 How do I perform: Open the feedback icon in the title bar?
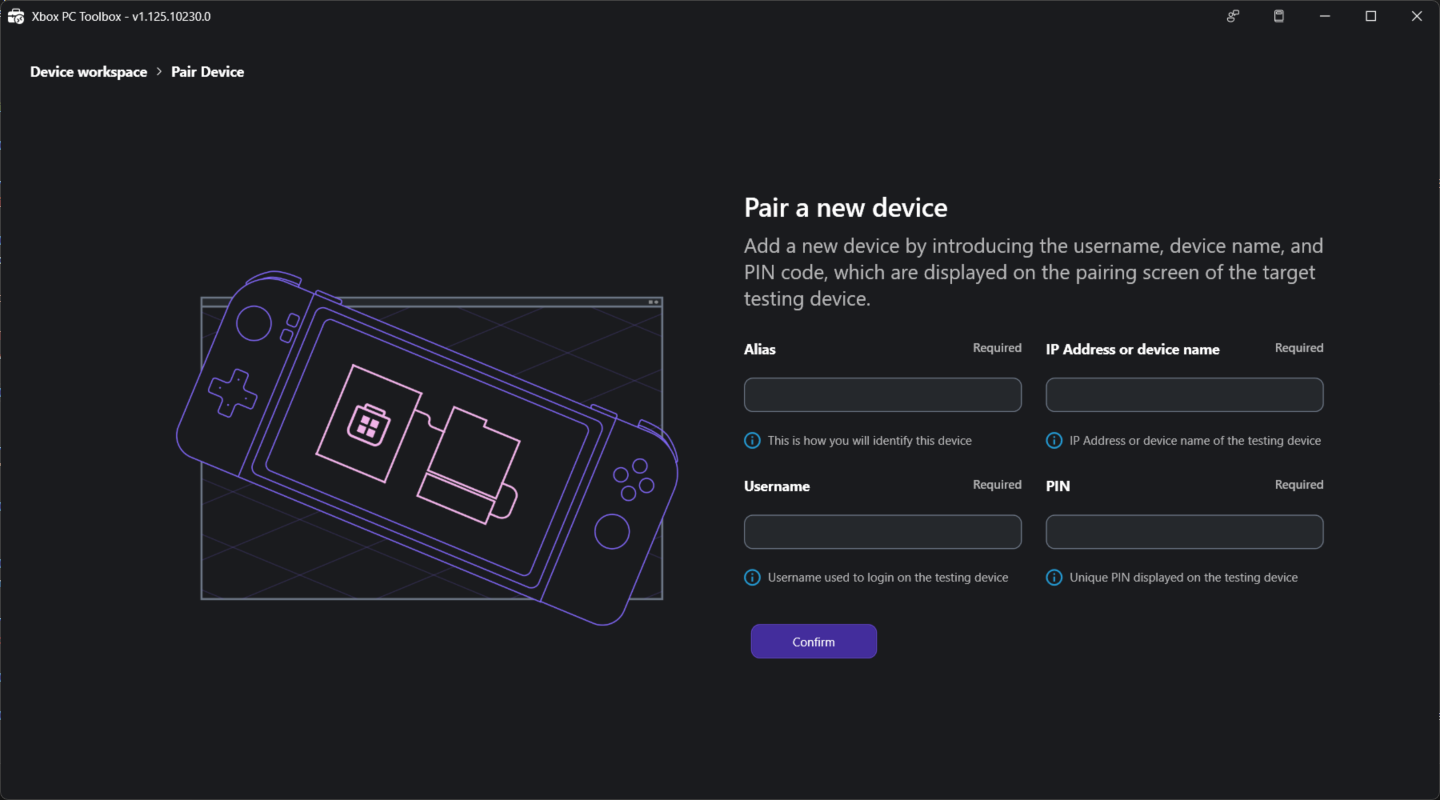coord(1233,16)
